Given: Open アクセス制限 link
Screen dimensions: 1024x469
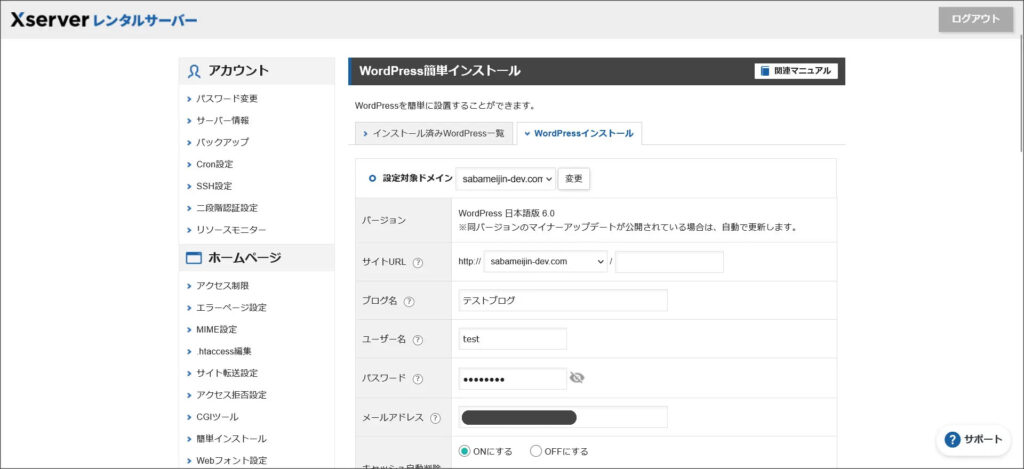Looking at the screenshot, I should [x=222, y=285].
